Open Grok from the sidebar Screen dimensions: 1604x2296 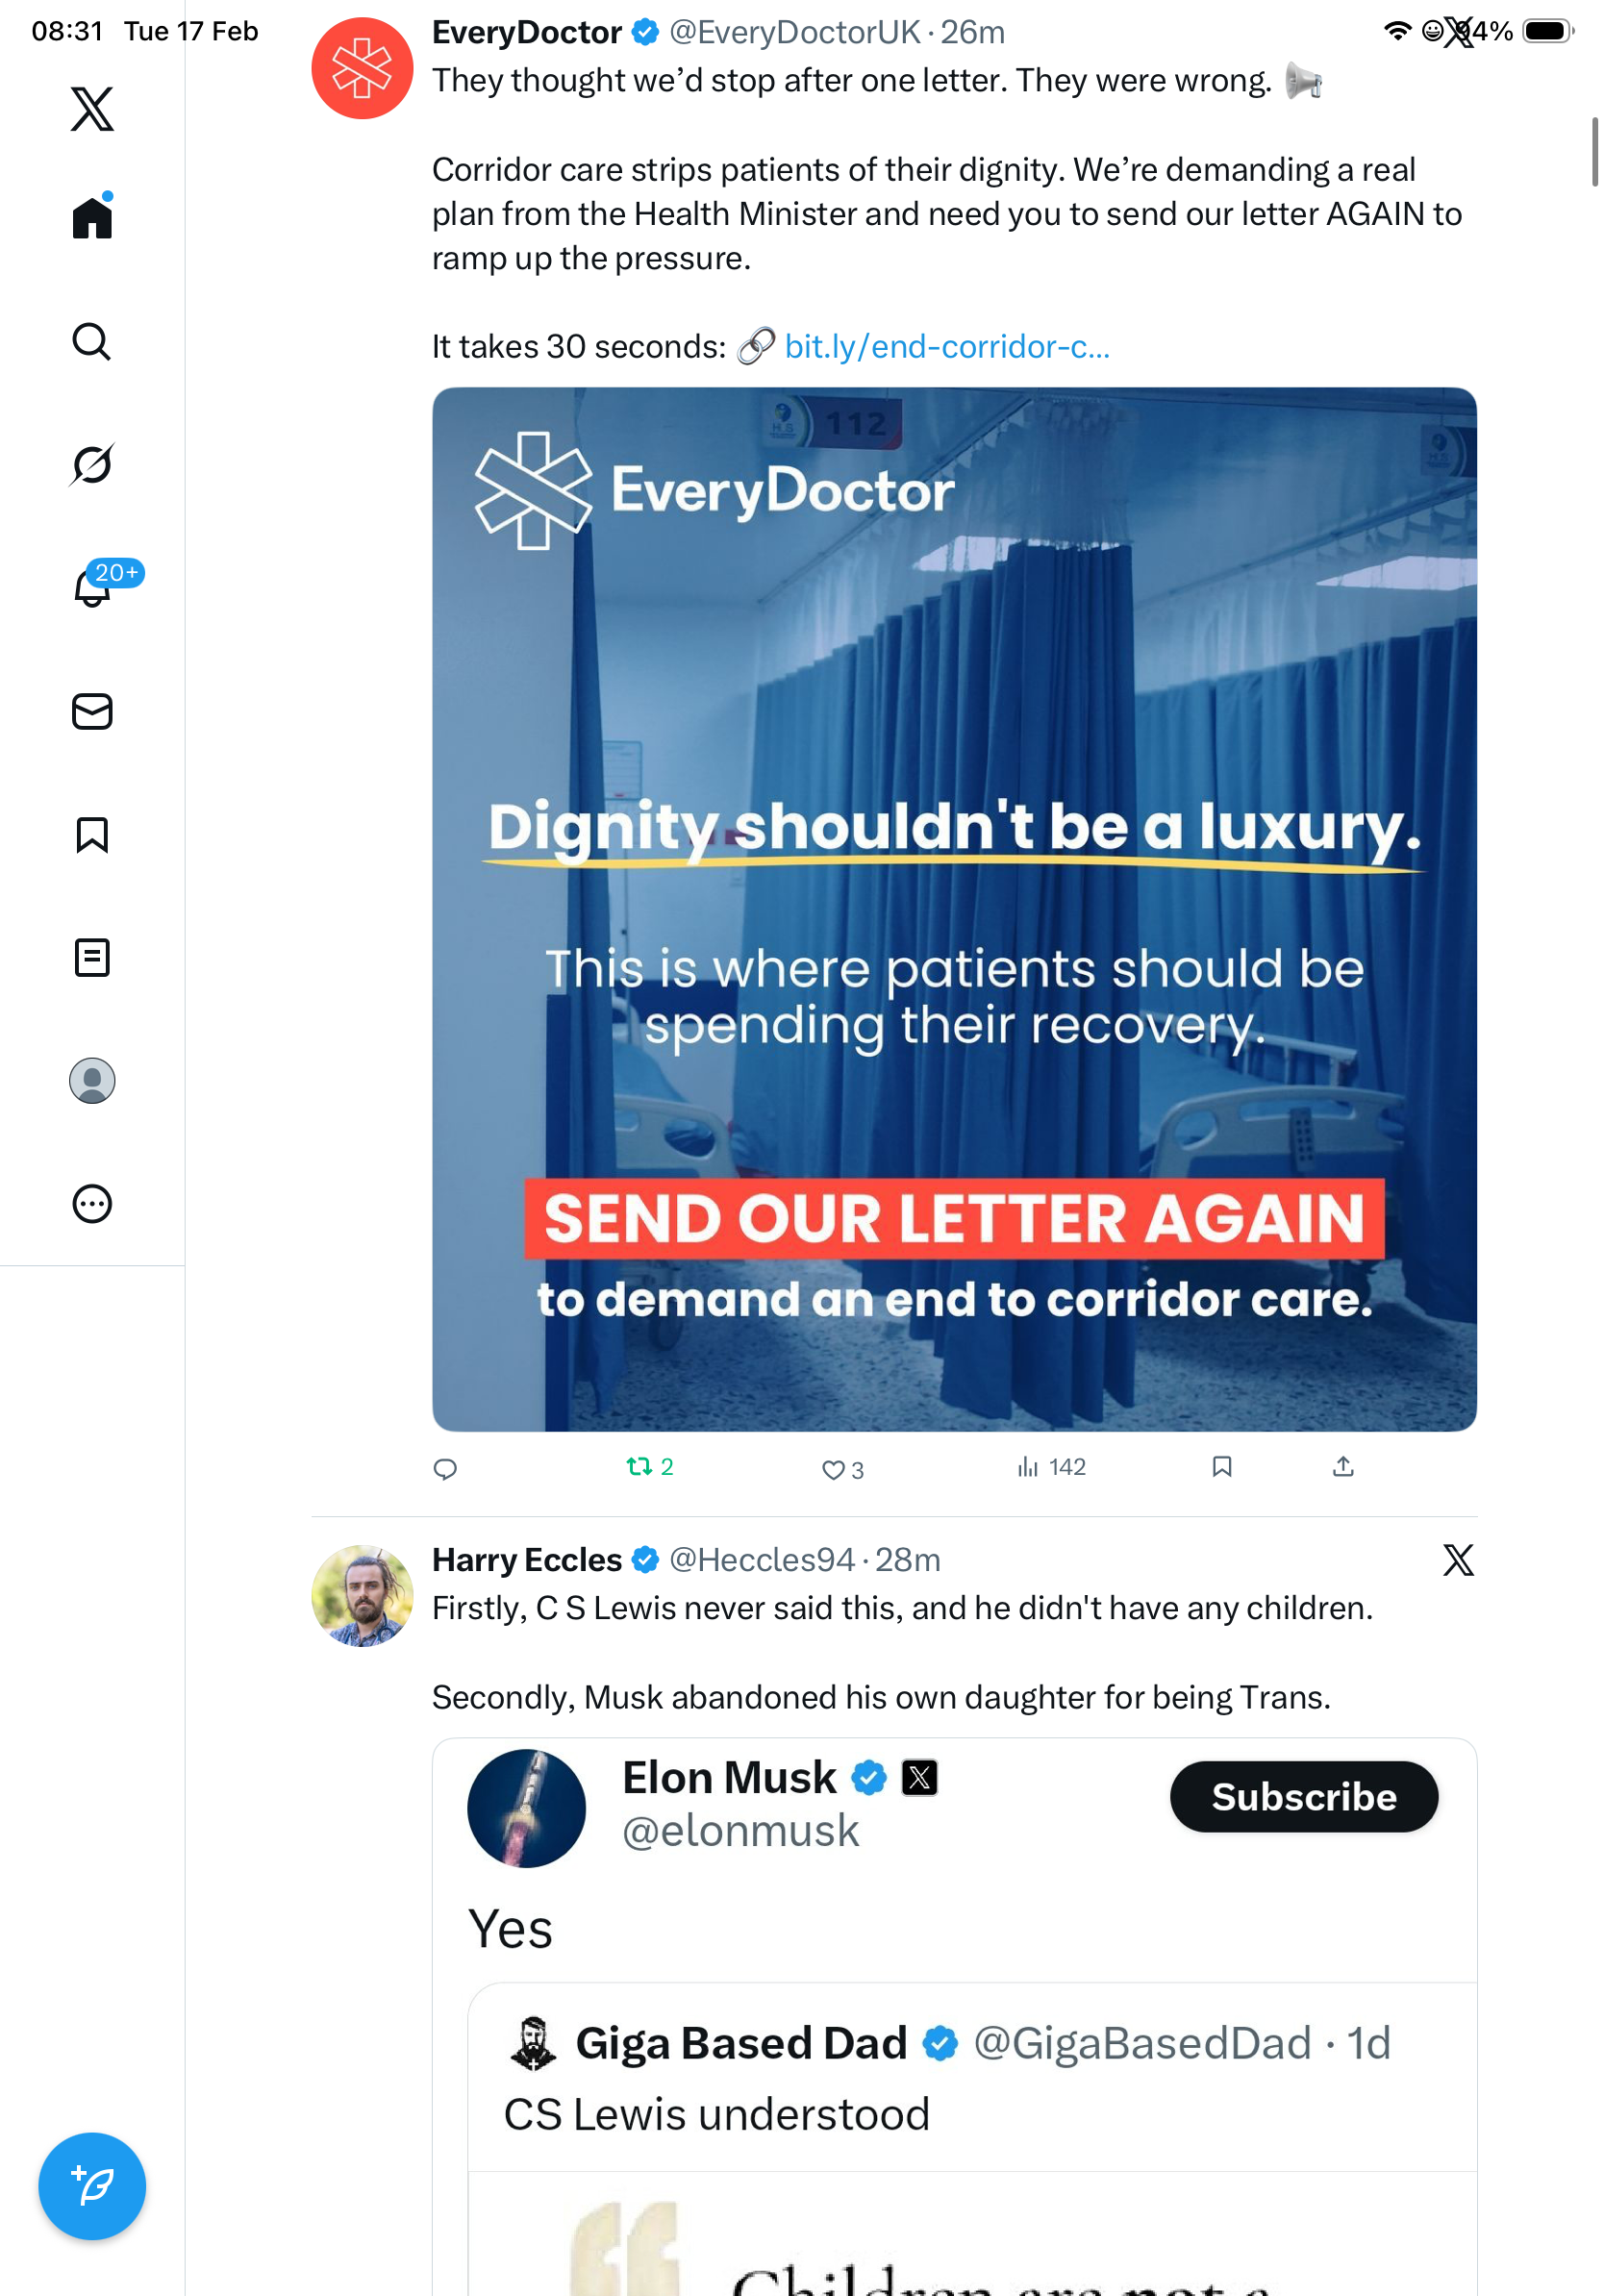pos(92,465)
